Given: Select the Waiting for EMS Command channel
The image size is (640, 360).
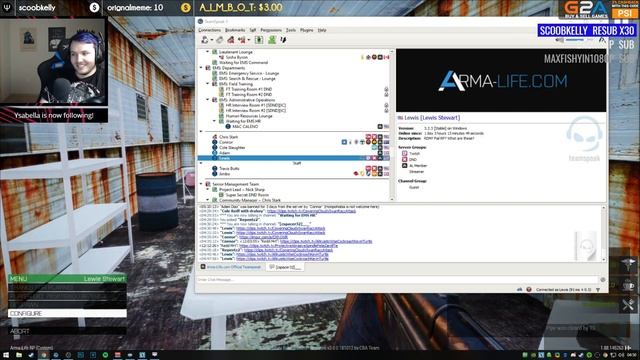Looking at the screenshot, I should click(243, 62).
